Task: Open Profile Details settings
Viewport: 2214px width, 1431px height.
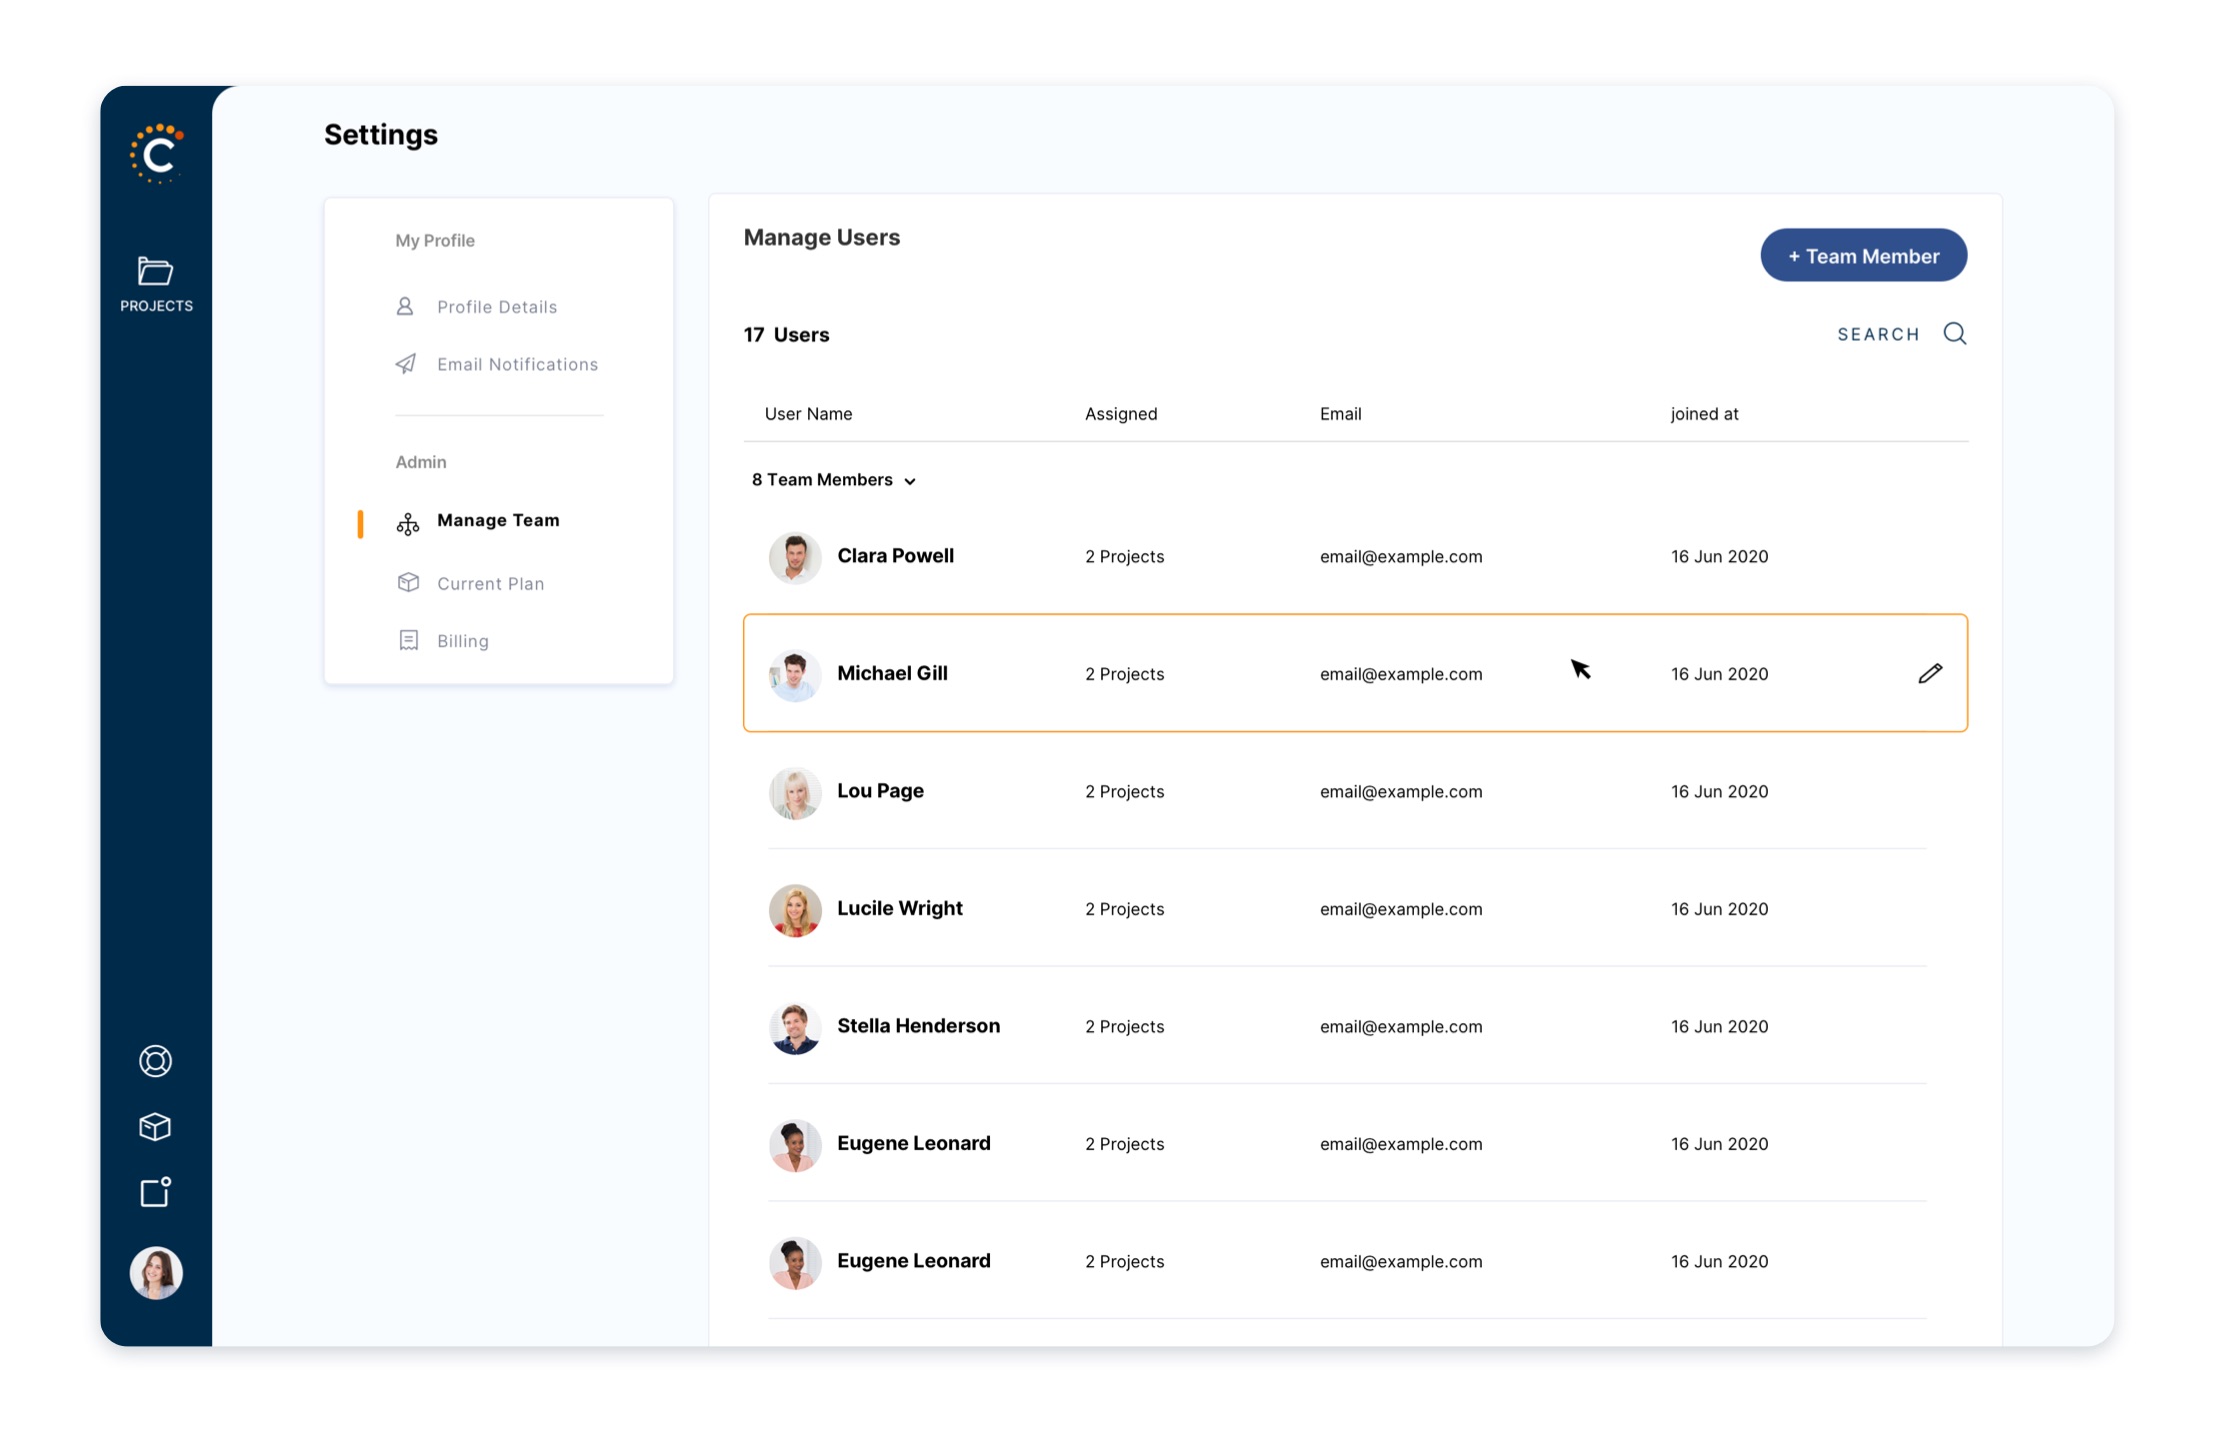Action: pyautogui.click(x=497, y=307)
